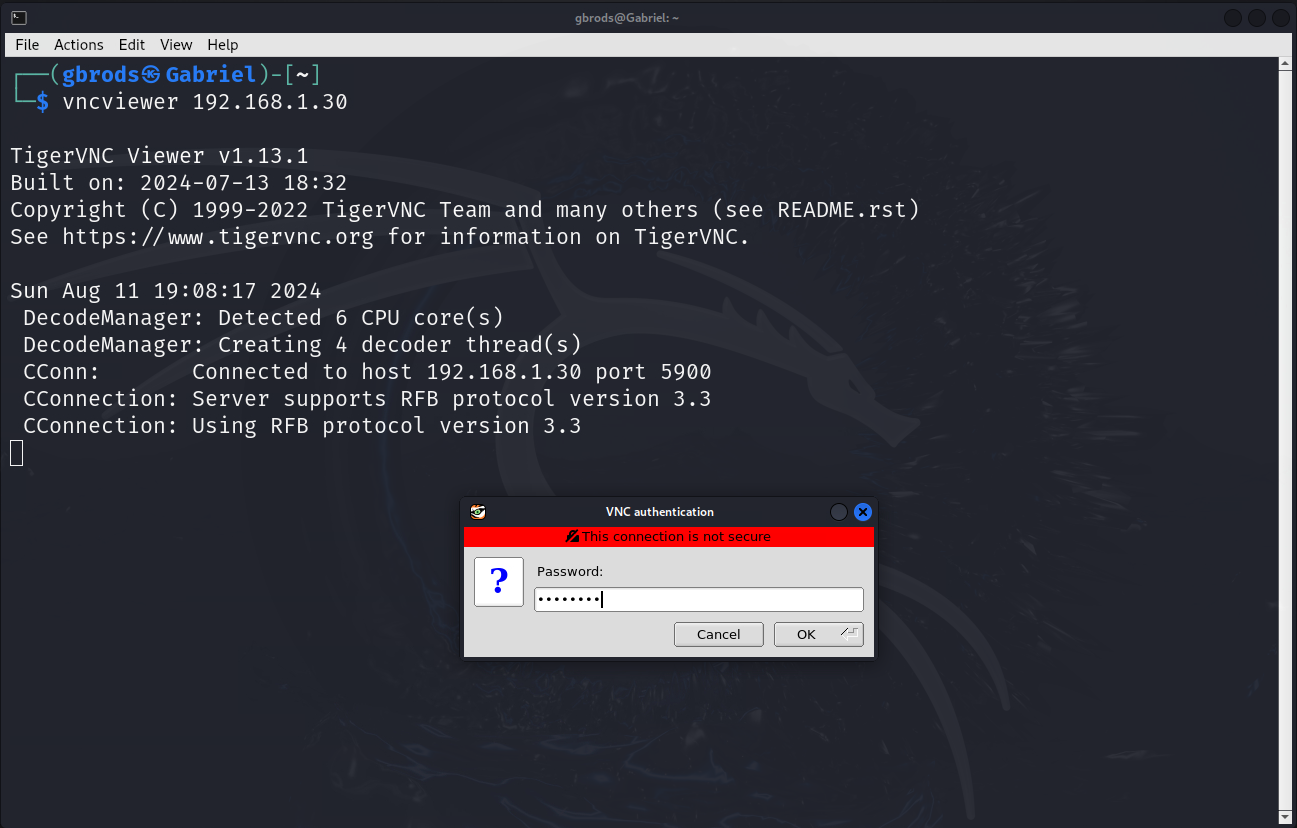
Task: Open the View menu
Action: point(176,45)
